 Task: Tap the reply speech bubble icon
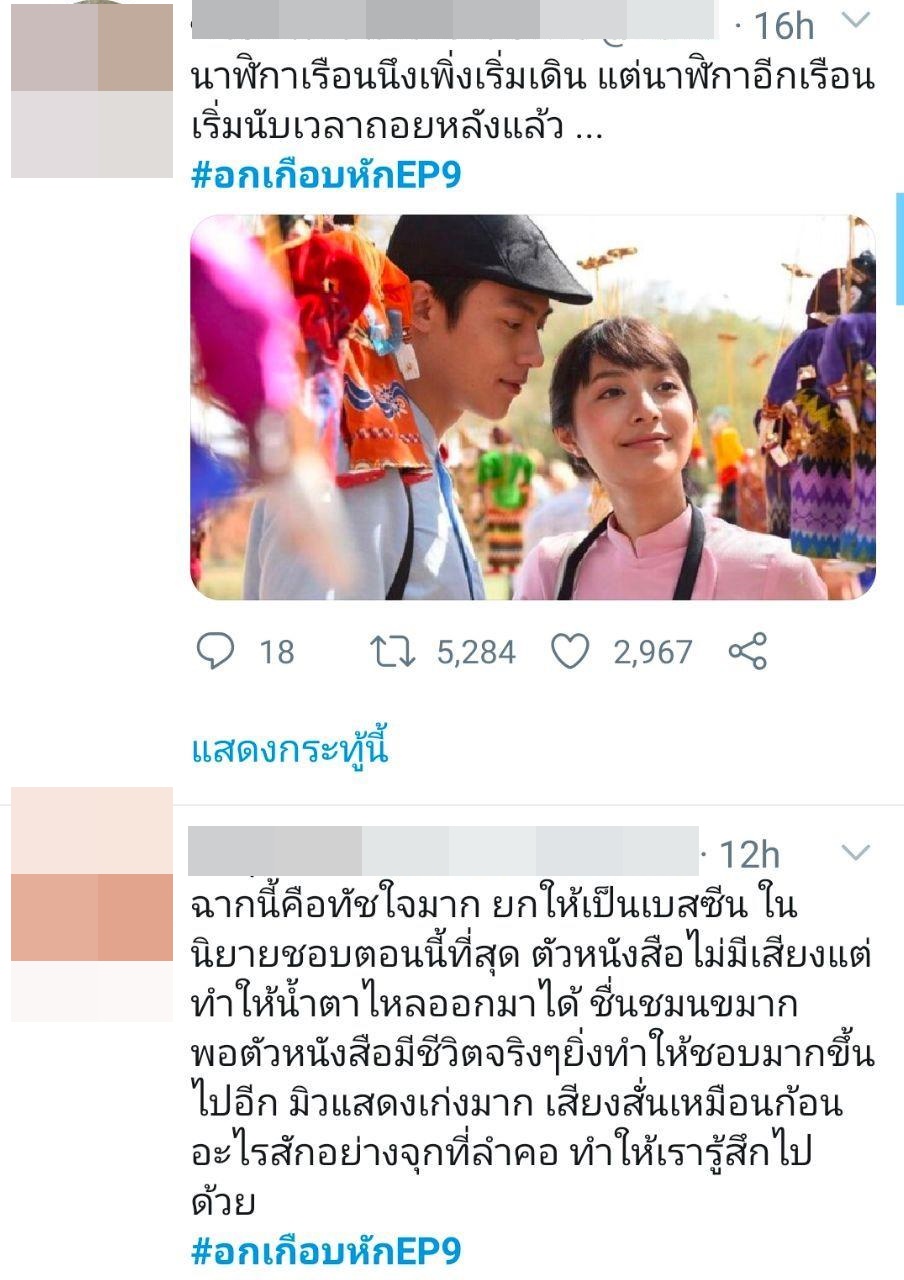click(x=214, y=653)
